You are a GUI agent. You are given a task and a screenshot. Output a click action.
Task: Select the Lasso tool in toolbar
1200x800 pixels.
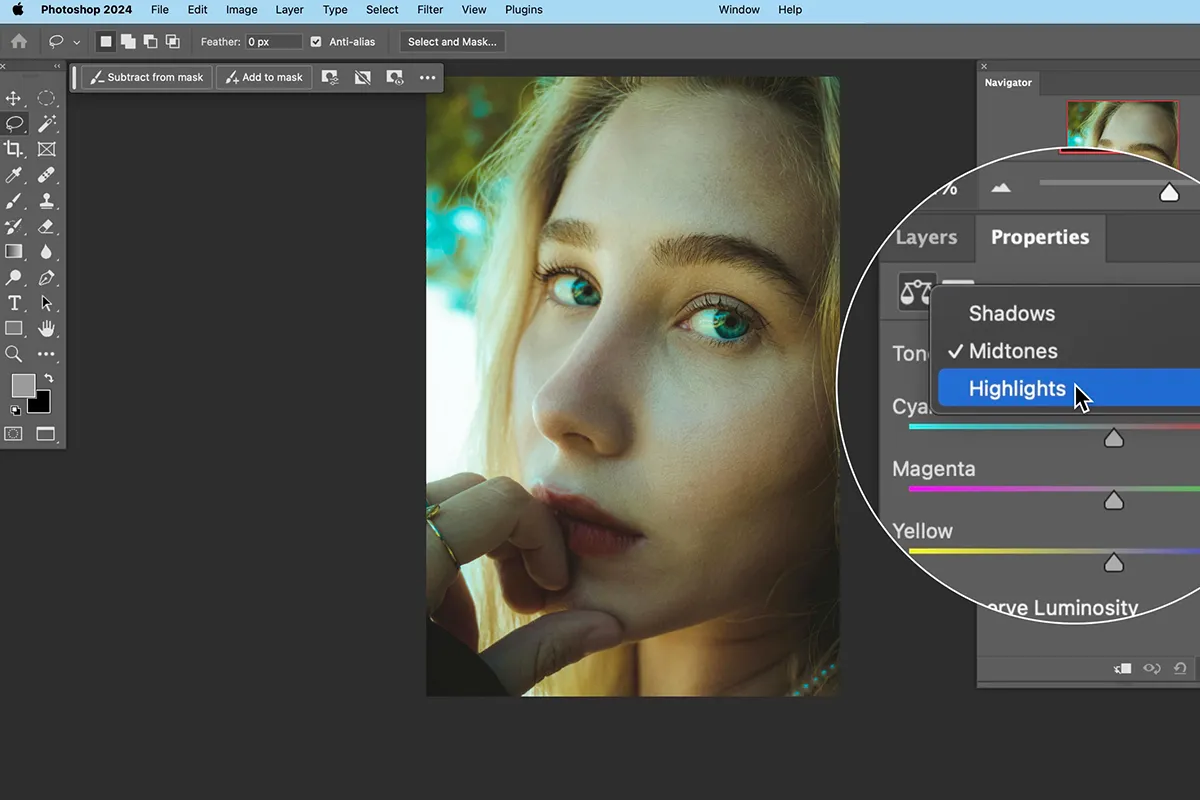coord(14,124)
